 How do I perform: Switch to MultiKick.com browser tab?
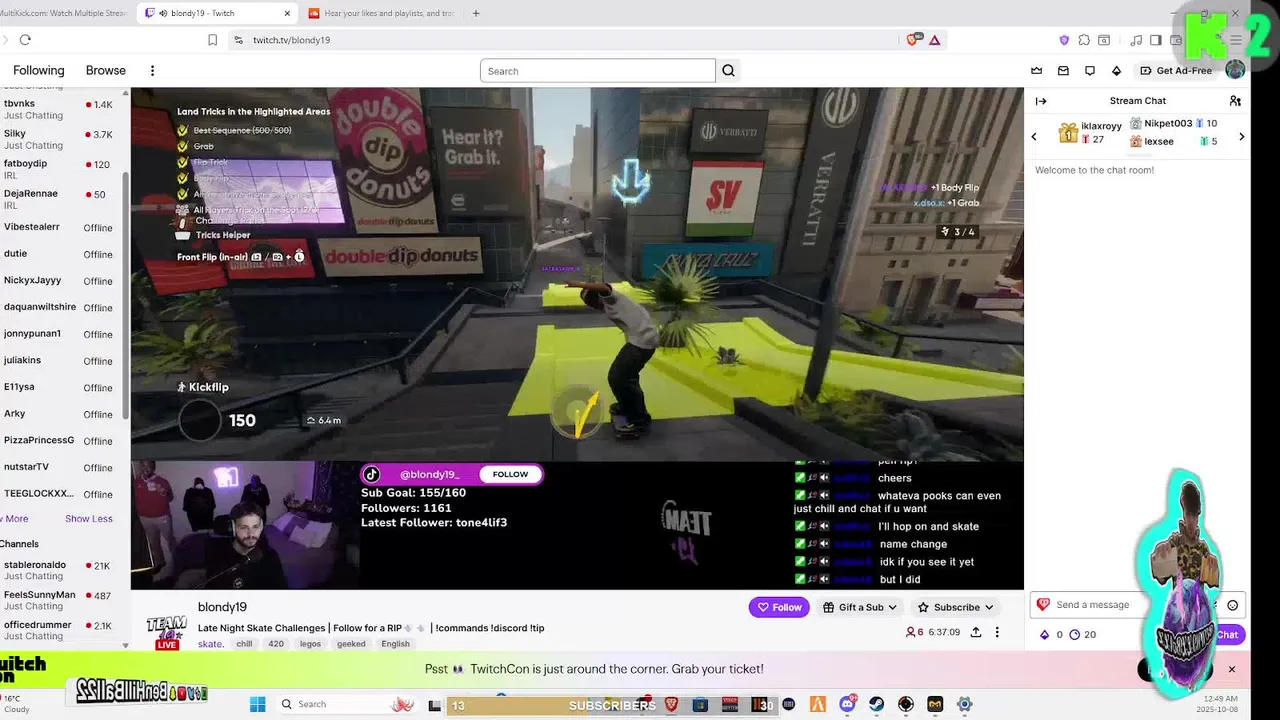[63, 13]
